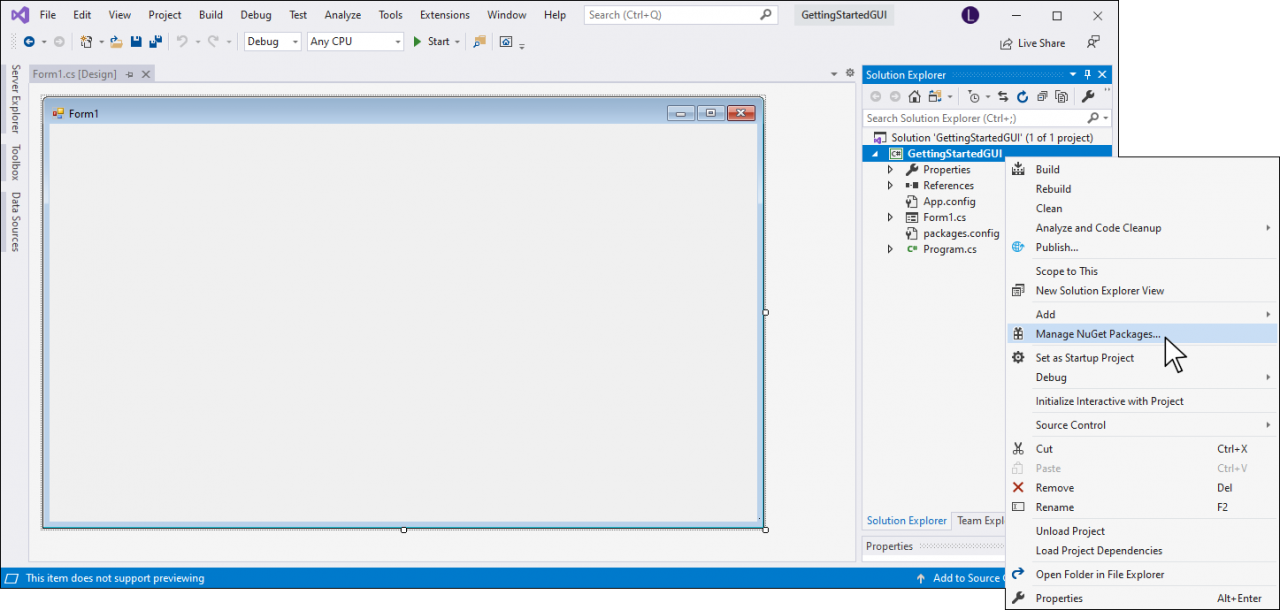Click the browser window icon after Start
1280x610 pixels.
506,42
